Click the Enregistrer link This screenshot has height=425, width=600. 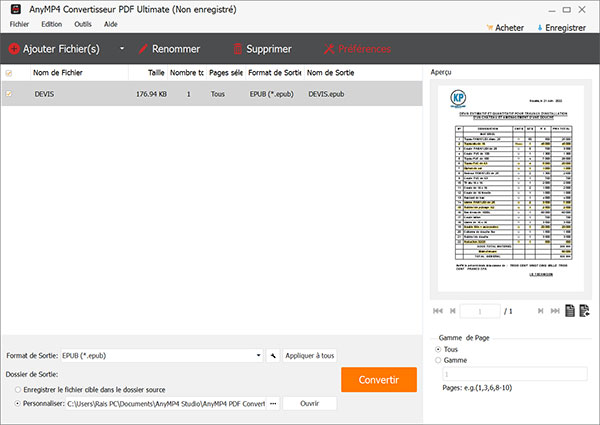[x=561, y=28]
